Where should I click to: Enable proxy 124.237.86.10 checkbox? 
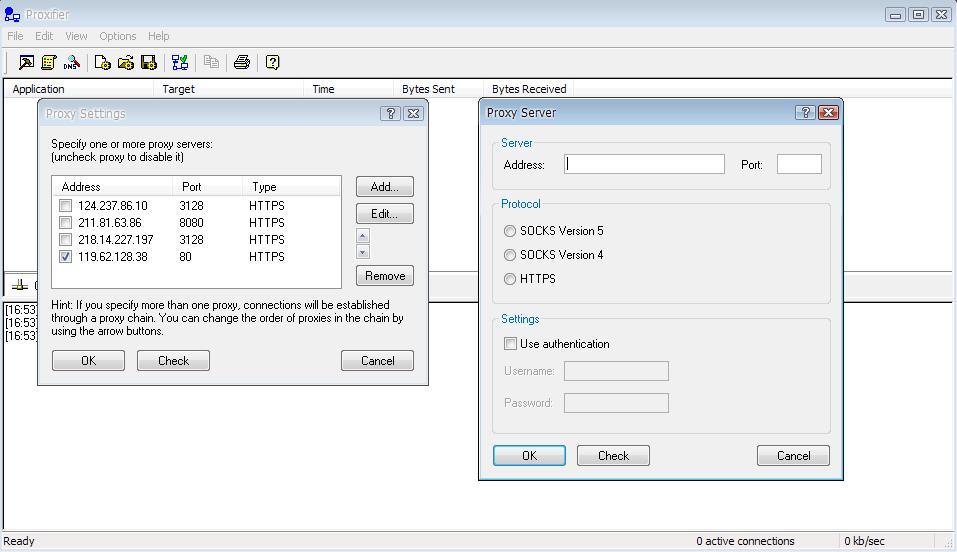(x=65, y=205)
